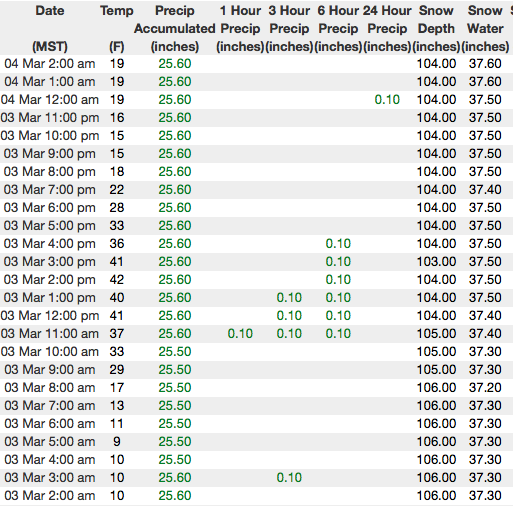
Task: Click snow depth 103.00 at 3:00 pm
Action: (436, 262)
